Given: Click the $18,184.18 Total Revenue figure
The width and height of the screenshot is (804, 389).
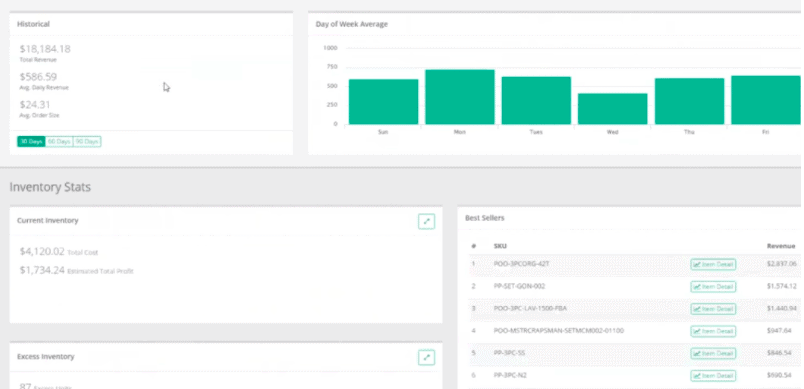Looking at the screenshot, I should [x=45, y=49].
